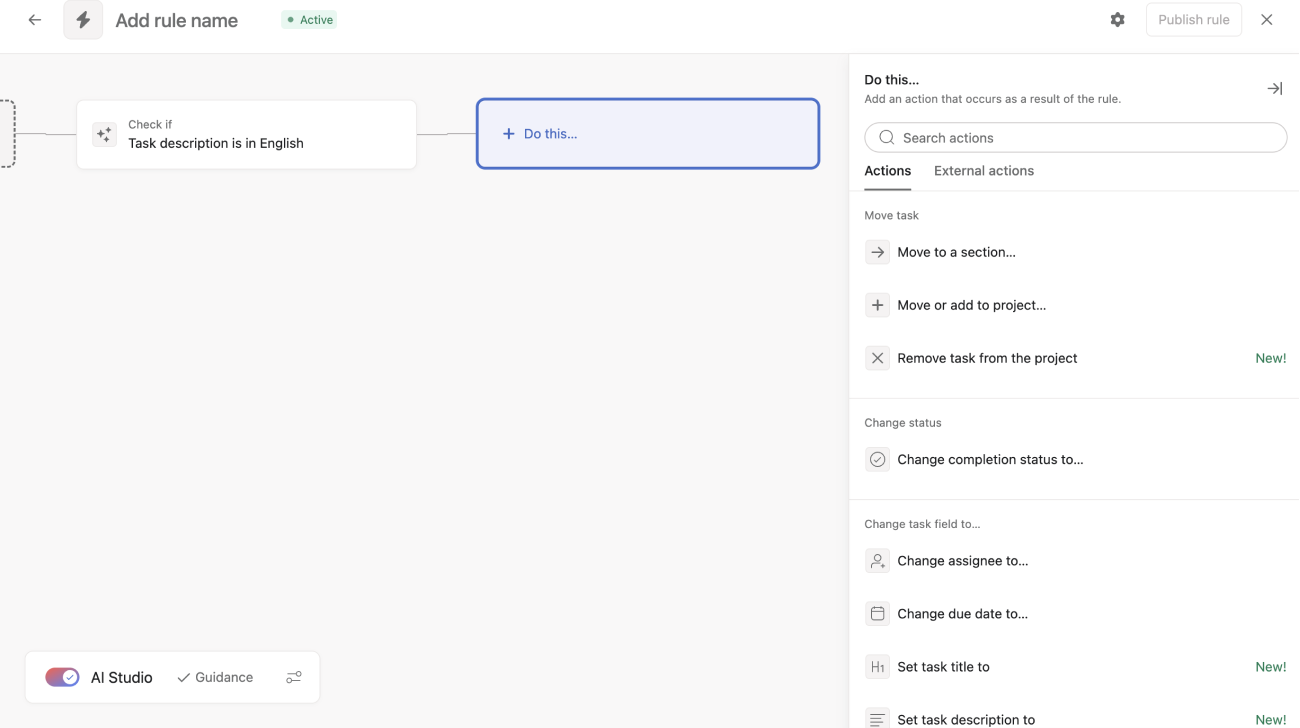The height and width of the screenshot is (728, 1300).
Task: Click the plus icon for Move or add to project
Action: (x=877, y=304)
